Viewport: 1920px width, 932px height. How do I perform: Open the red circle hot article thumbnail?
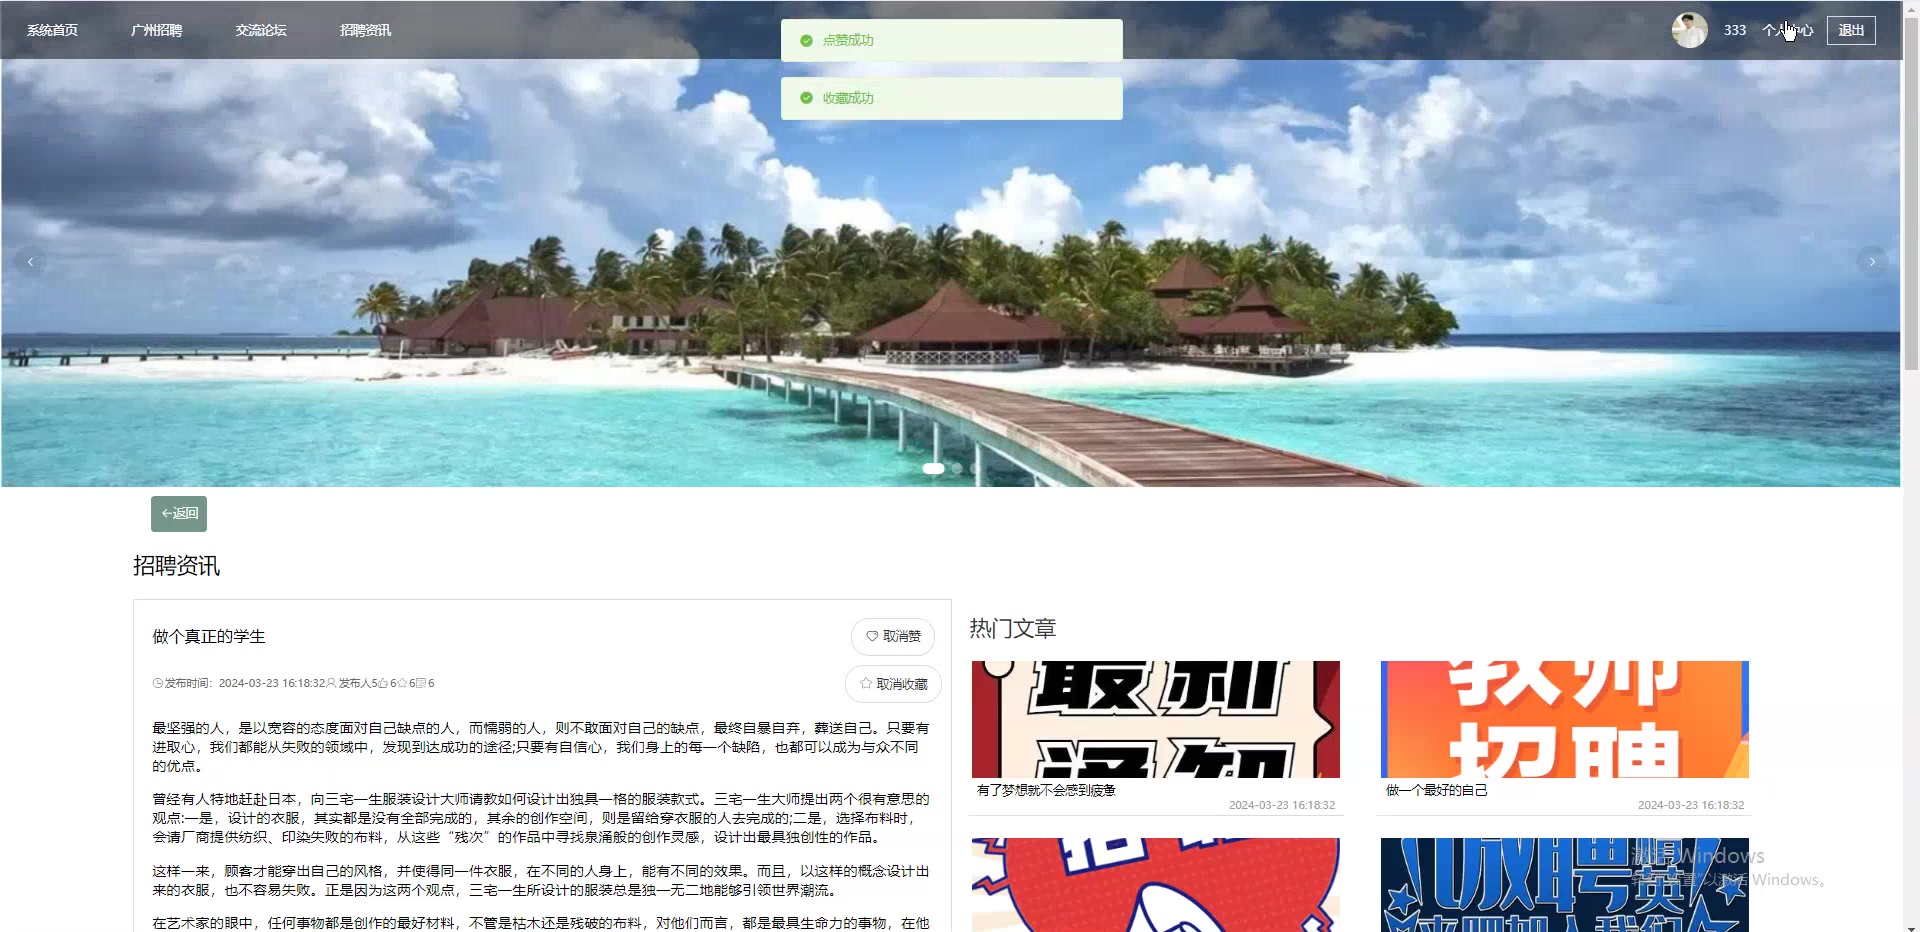coord(1156,885)
